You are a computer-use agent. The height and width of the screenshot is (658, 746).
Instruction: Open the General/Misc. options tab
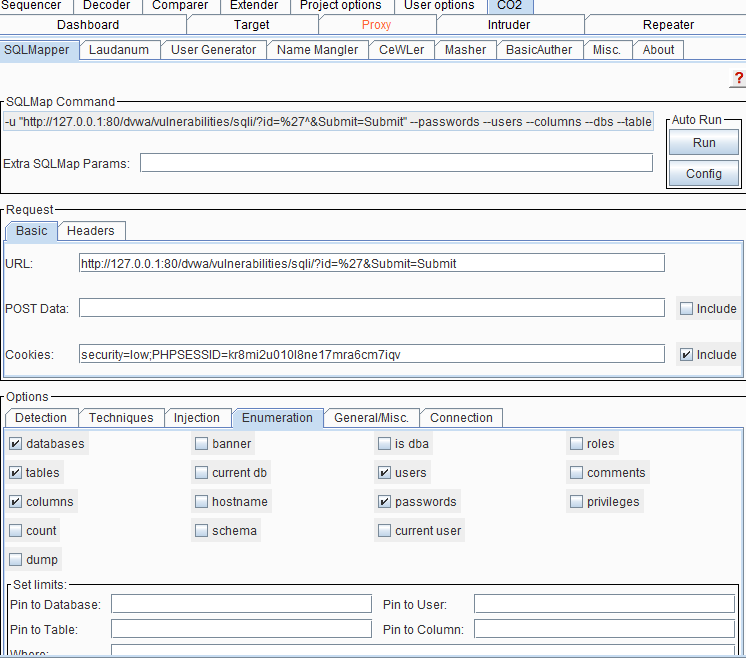372,418
